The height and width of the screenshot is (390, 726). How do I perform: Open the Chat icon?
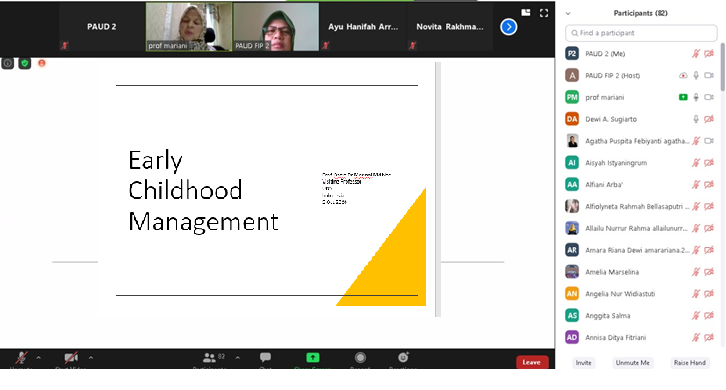(x=265, y=357)
